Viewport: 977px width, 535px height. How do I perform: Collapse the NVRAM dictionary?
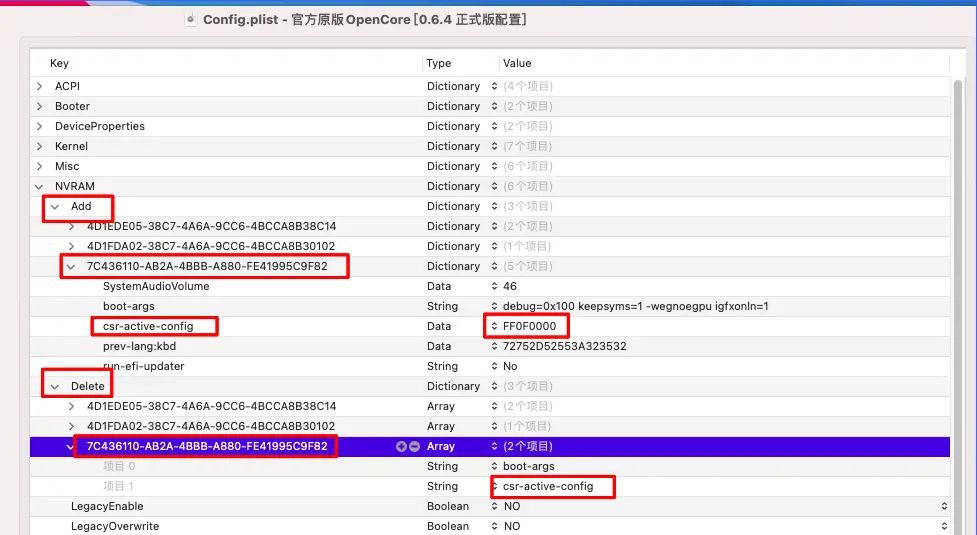point(40,186)
